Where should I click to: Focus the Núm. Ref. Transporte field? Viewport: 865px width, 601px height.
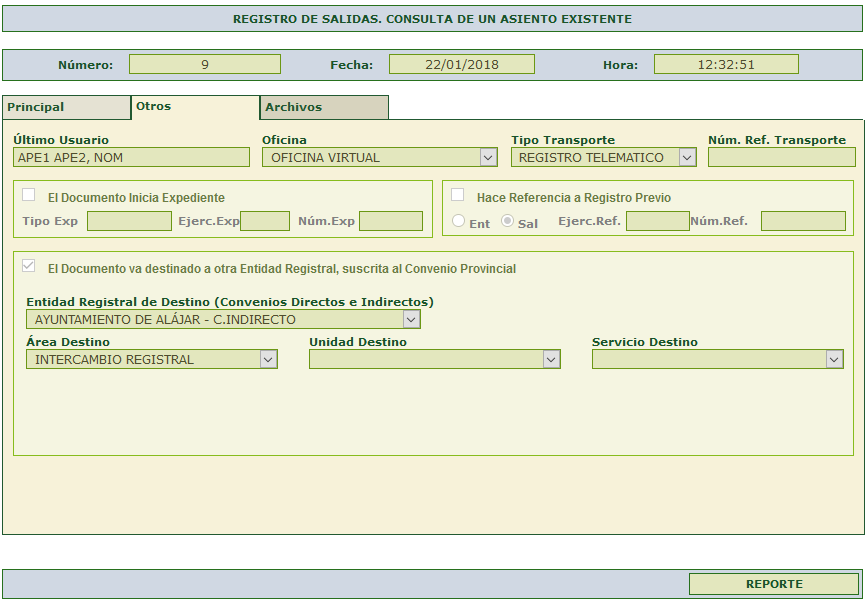coord(782,157)
